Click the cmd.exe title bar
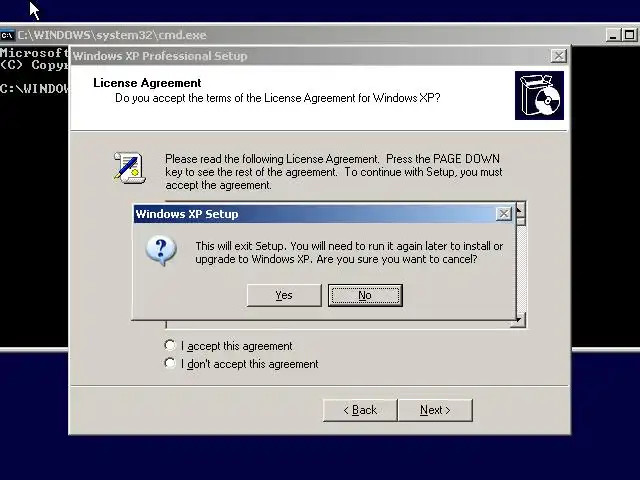 302,35
